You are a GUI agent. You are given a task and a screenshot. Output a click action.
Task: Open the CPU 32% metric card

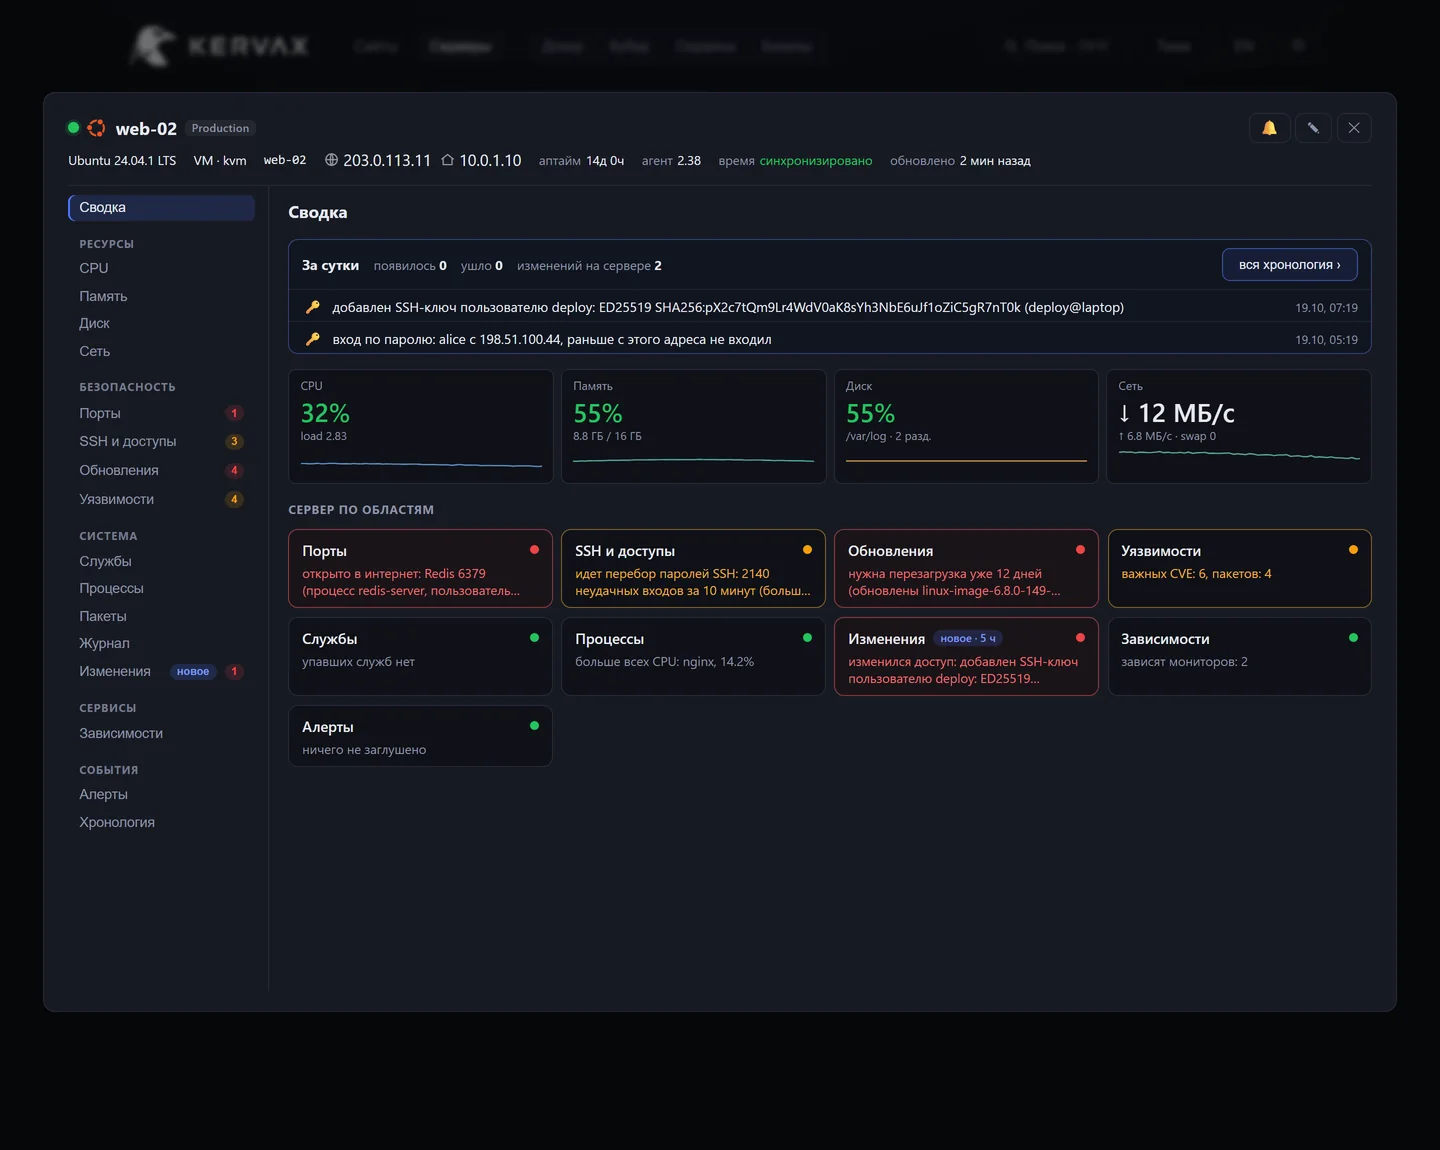pos(421,427)
